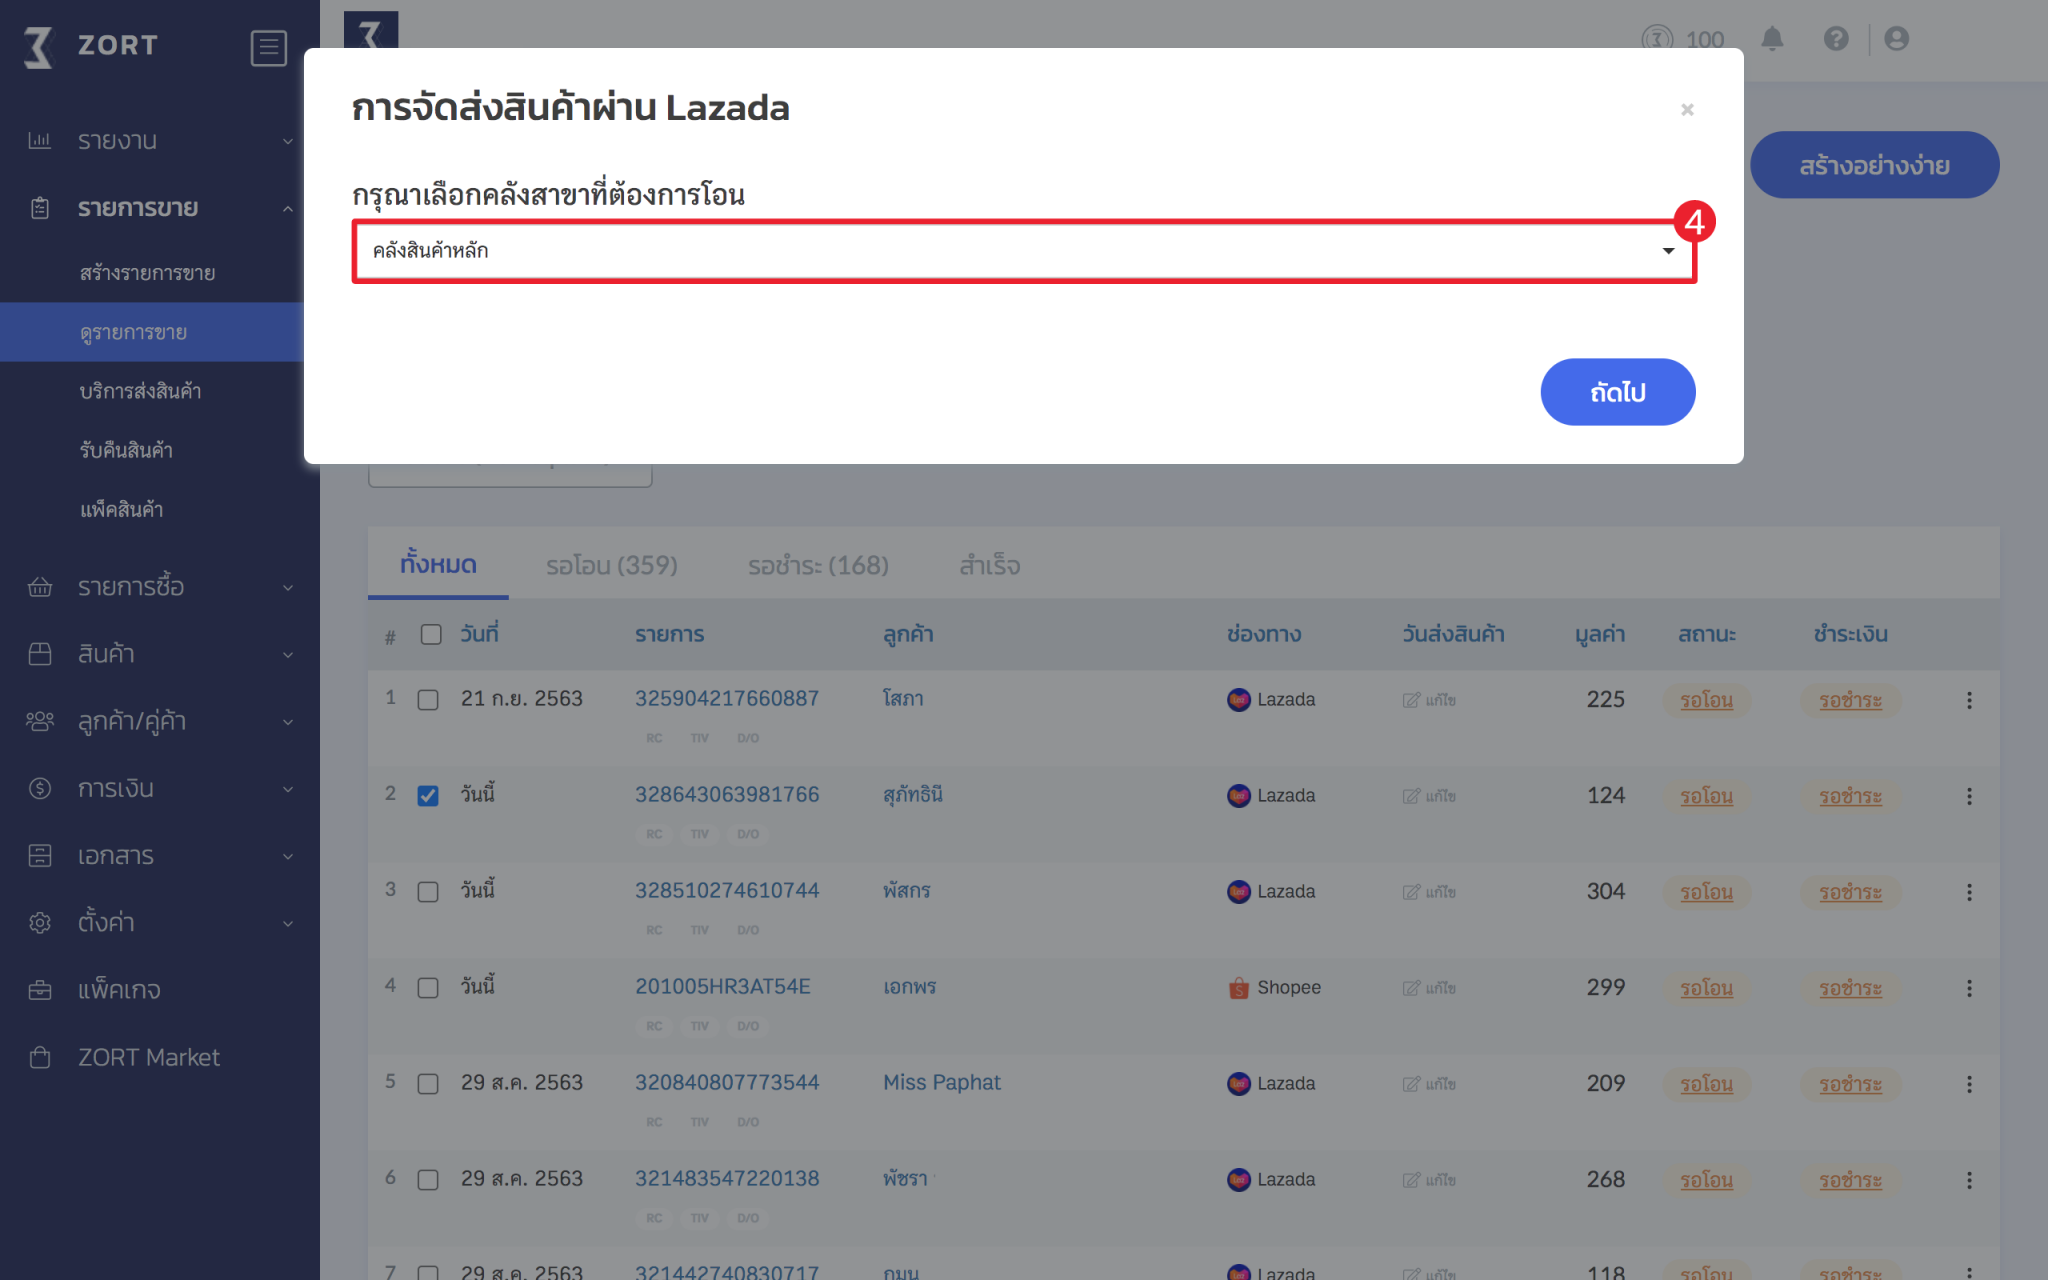Collapse the sidebar using the hamburger menu icon
This screenshot has height=1280, width=2048.
tap(268, 47)
